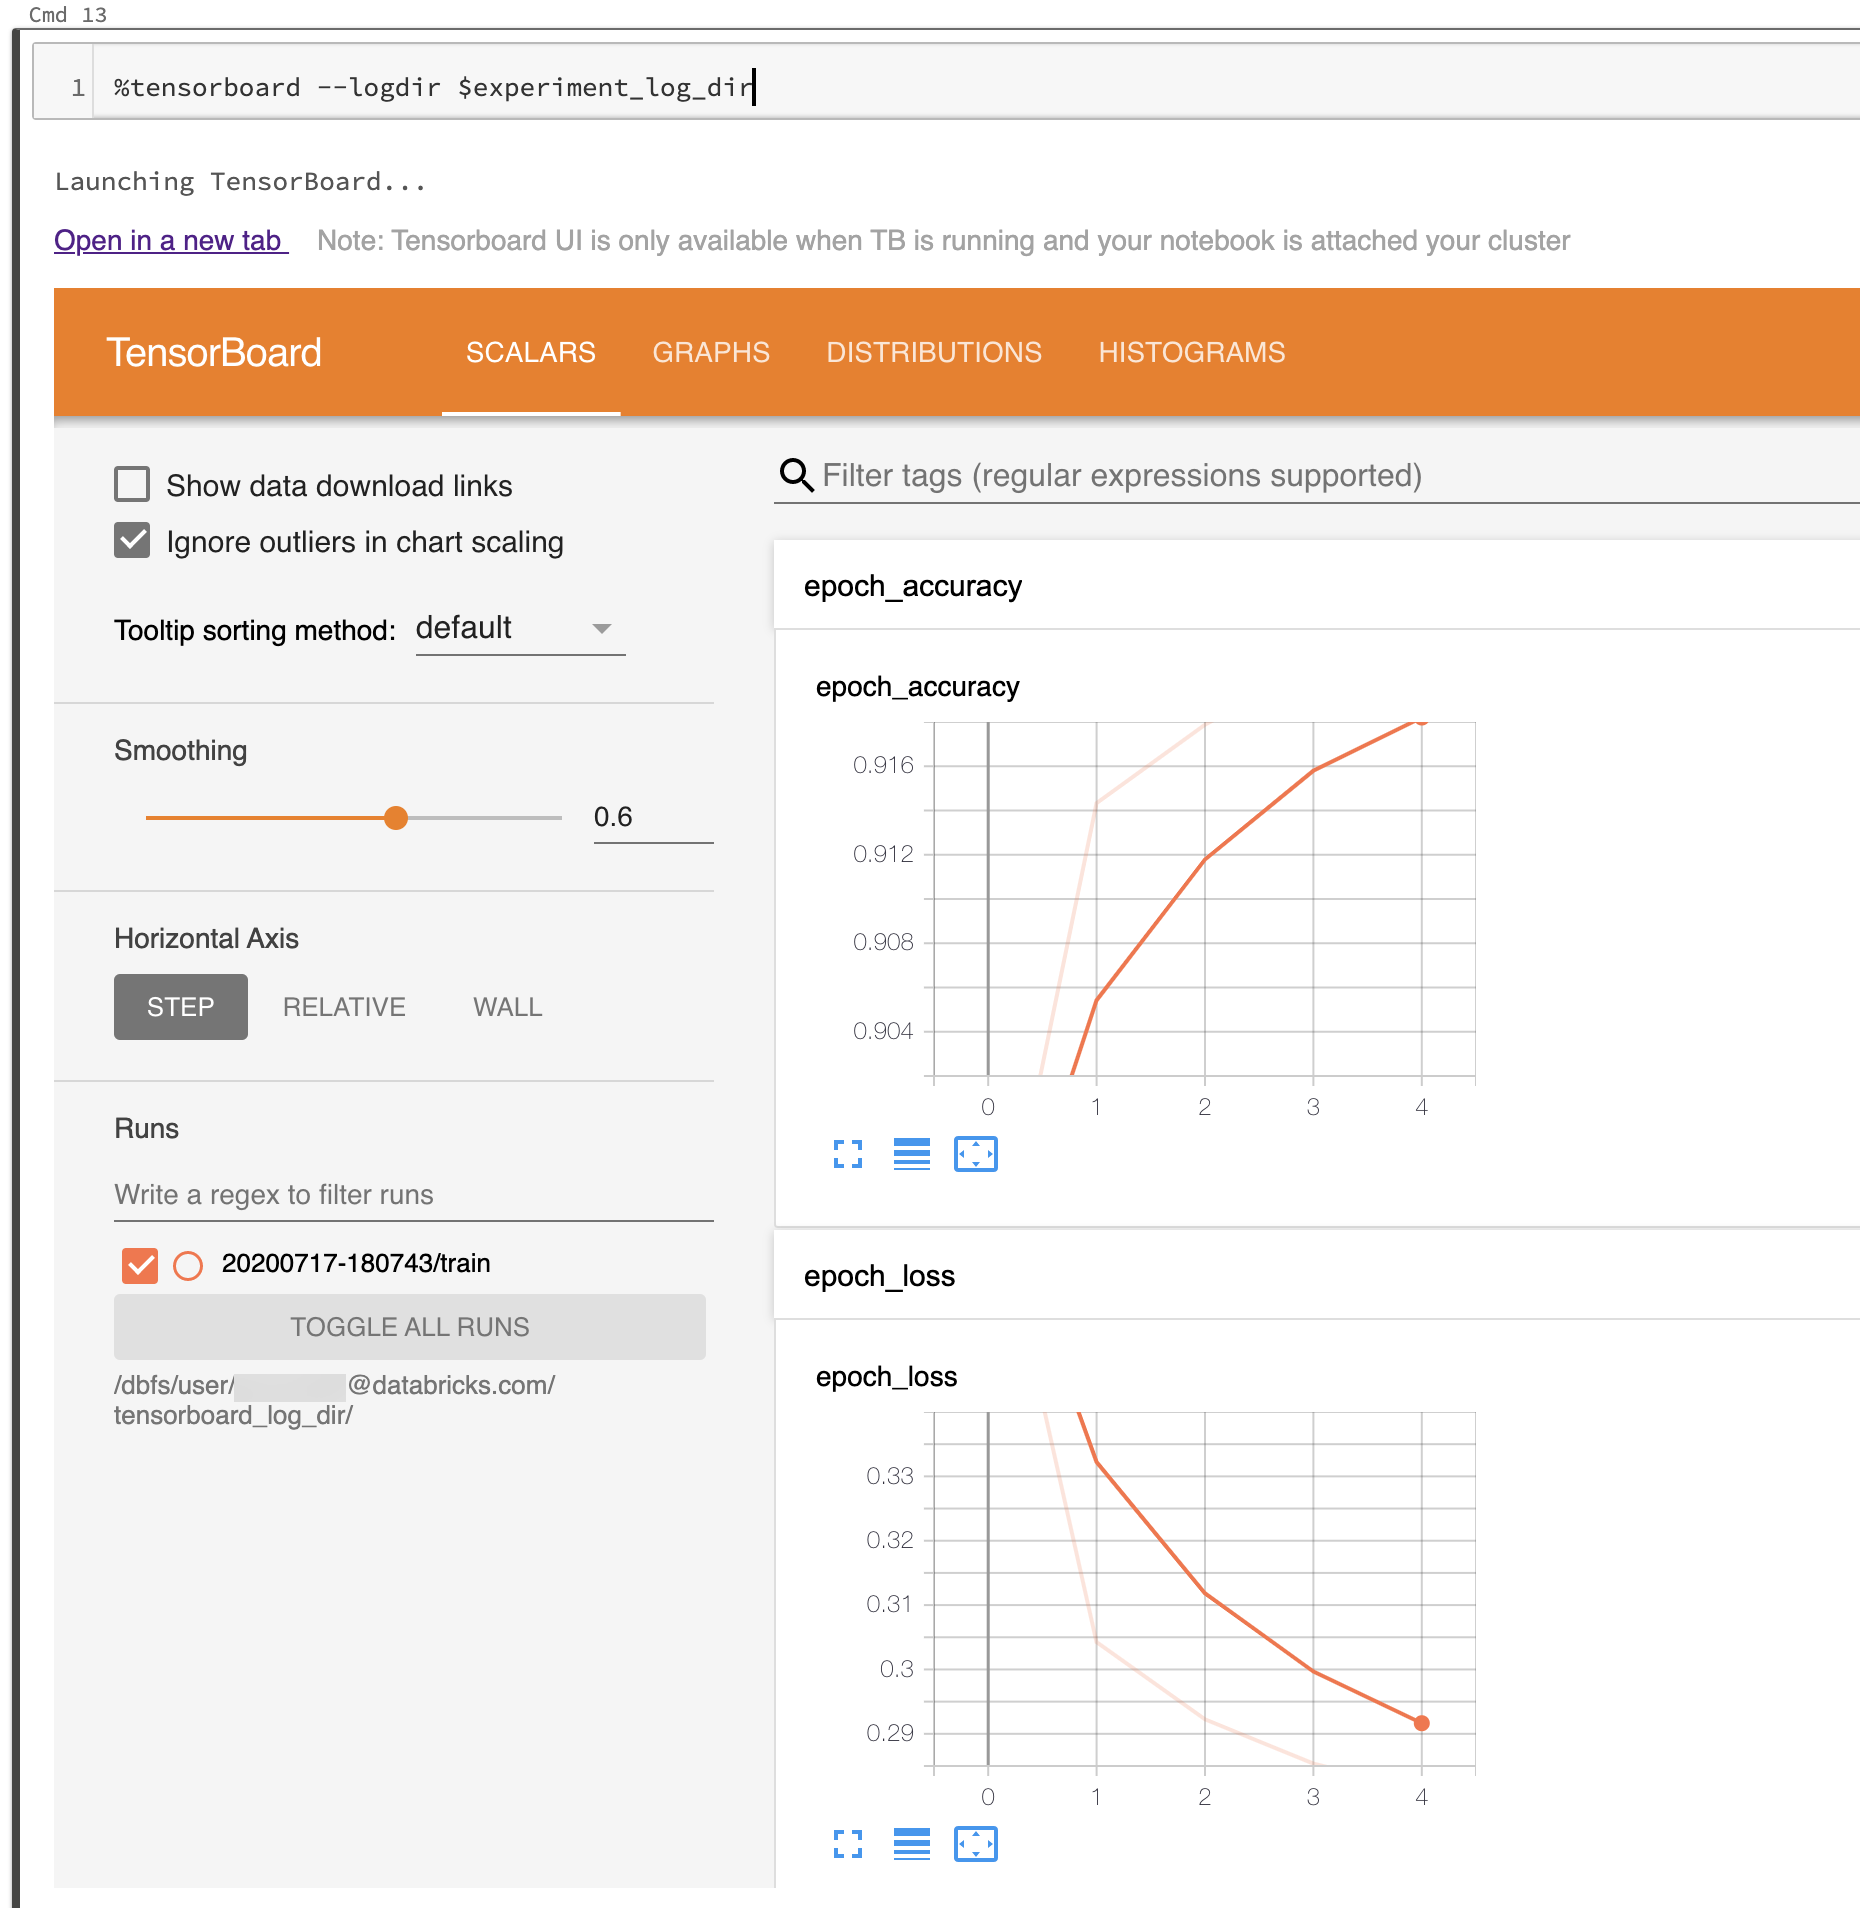
Task: Enable Show data download links
Action: click(131, 485)
